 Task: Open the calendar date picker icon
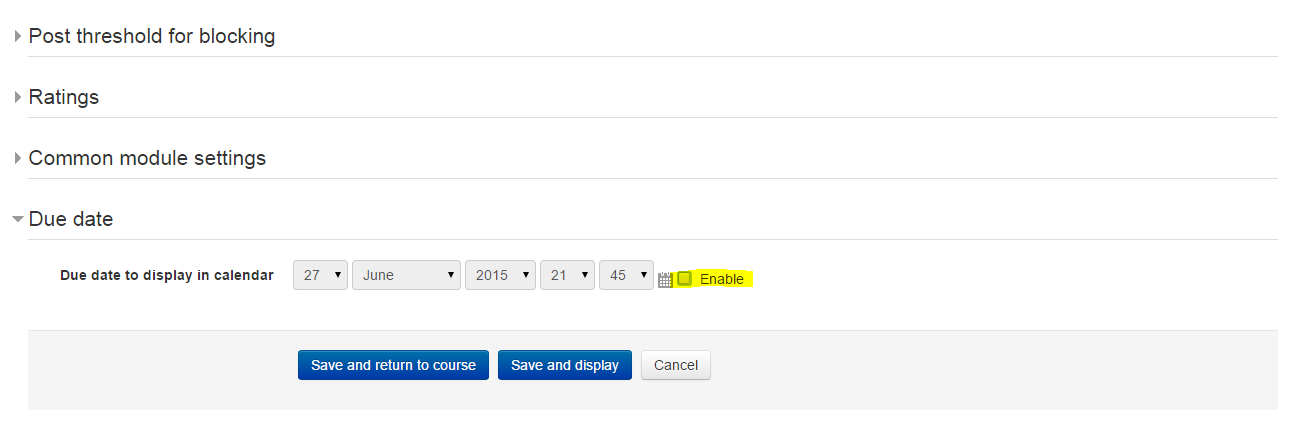tap(665, 281)
